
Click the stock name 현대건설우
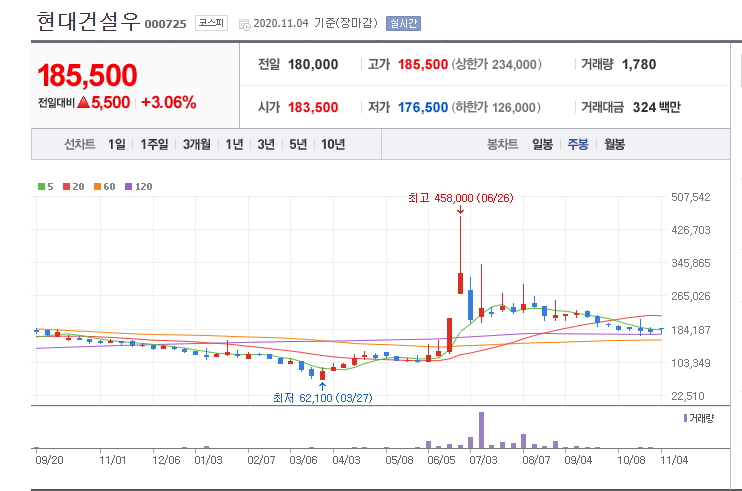(88, 21)
